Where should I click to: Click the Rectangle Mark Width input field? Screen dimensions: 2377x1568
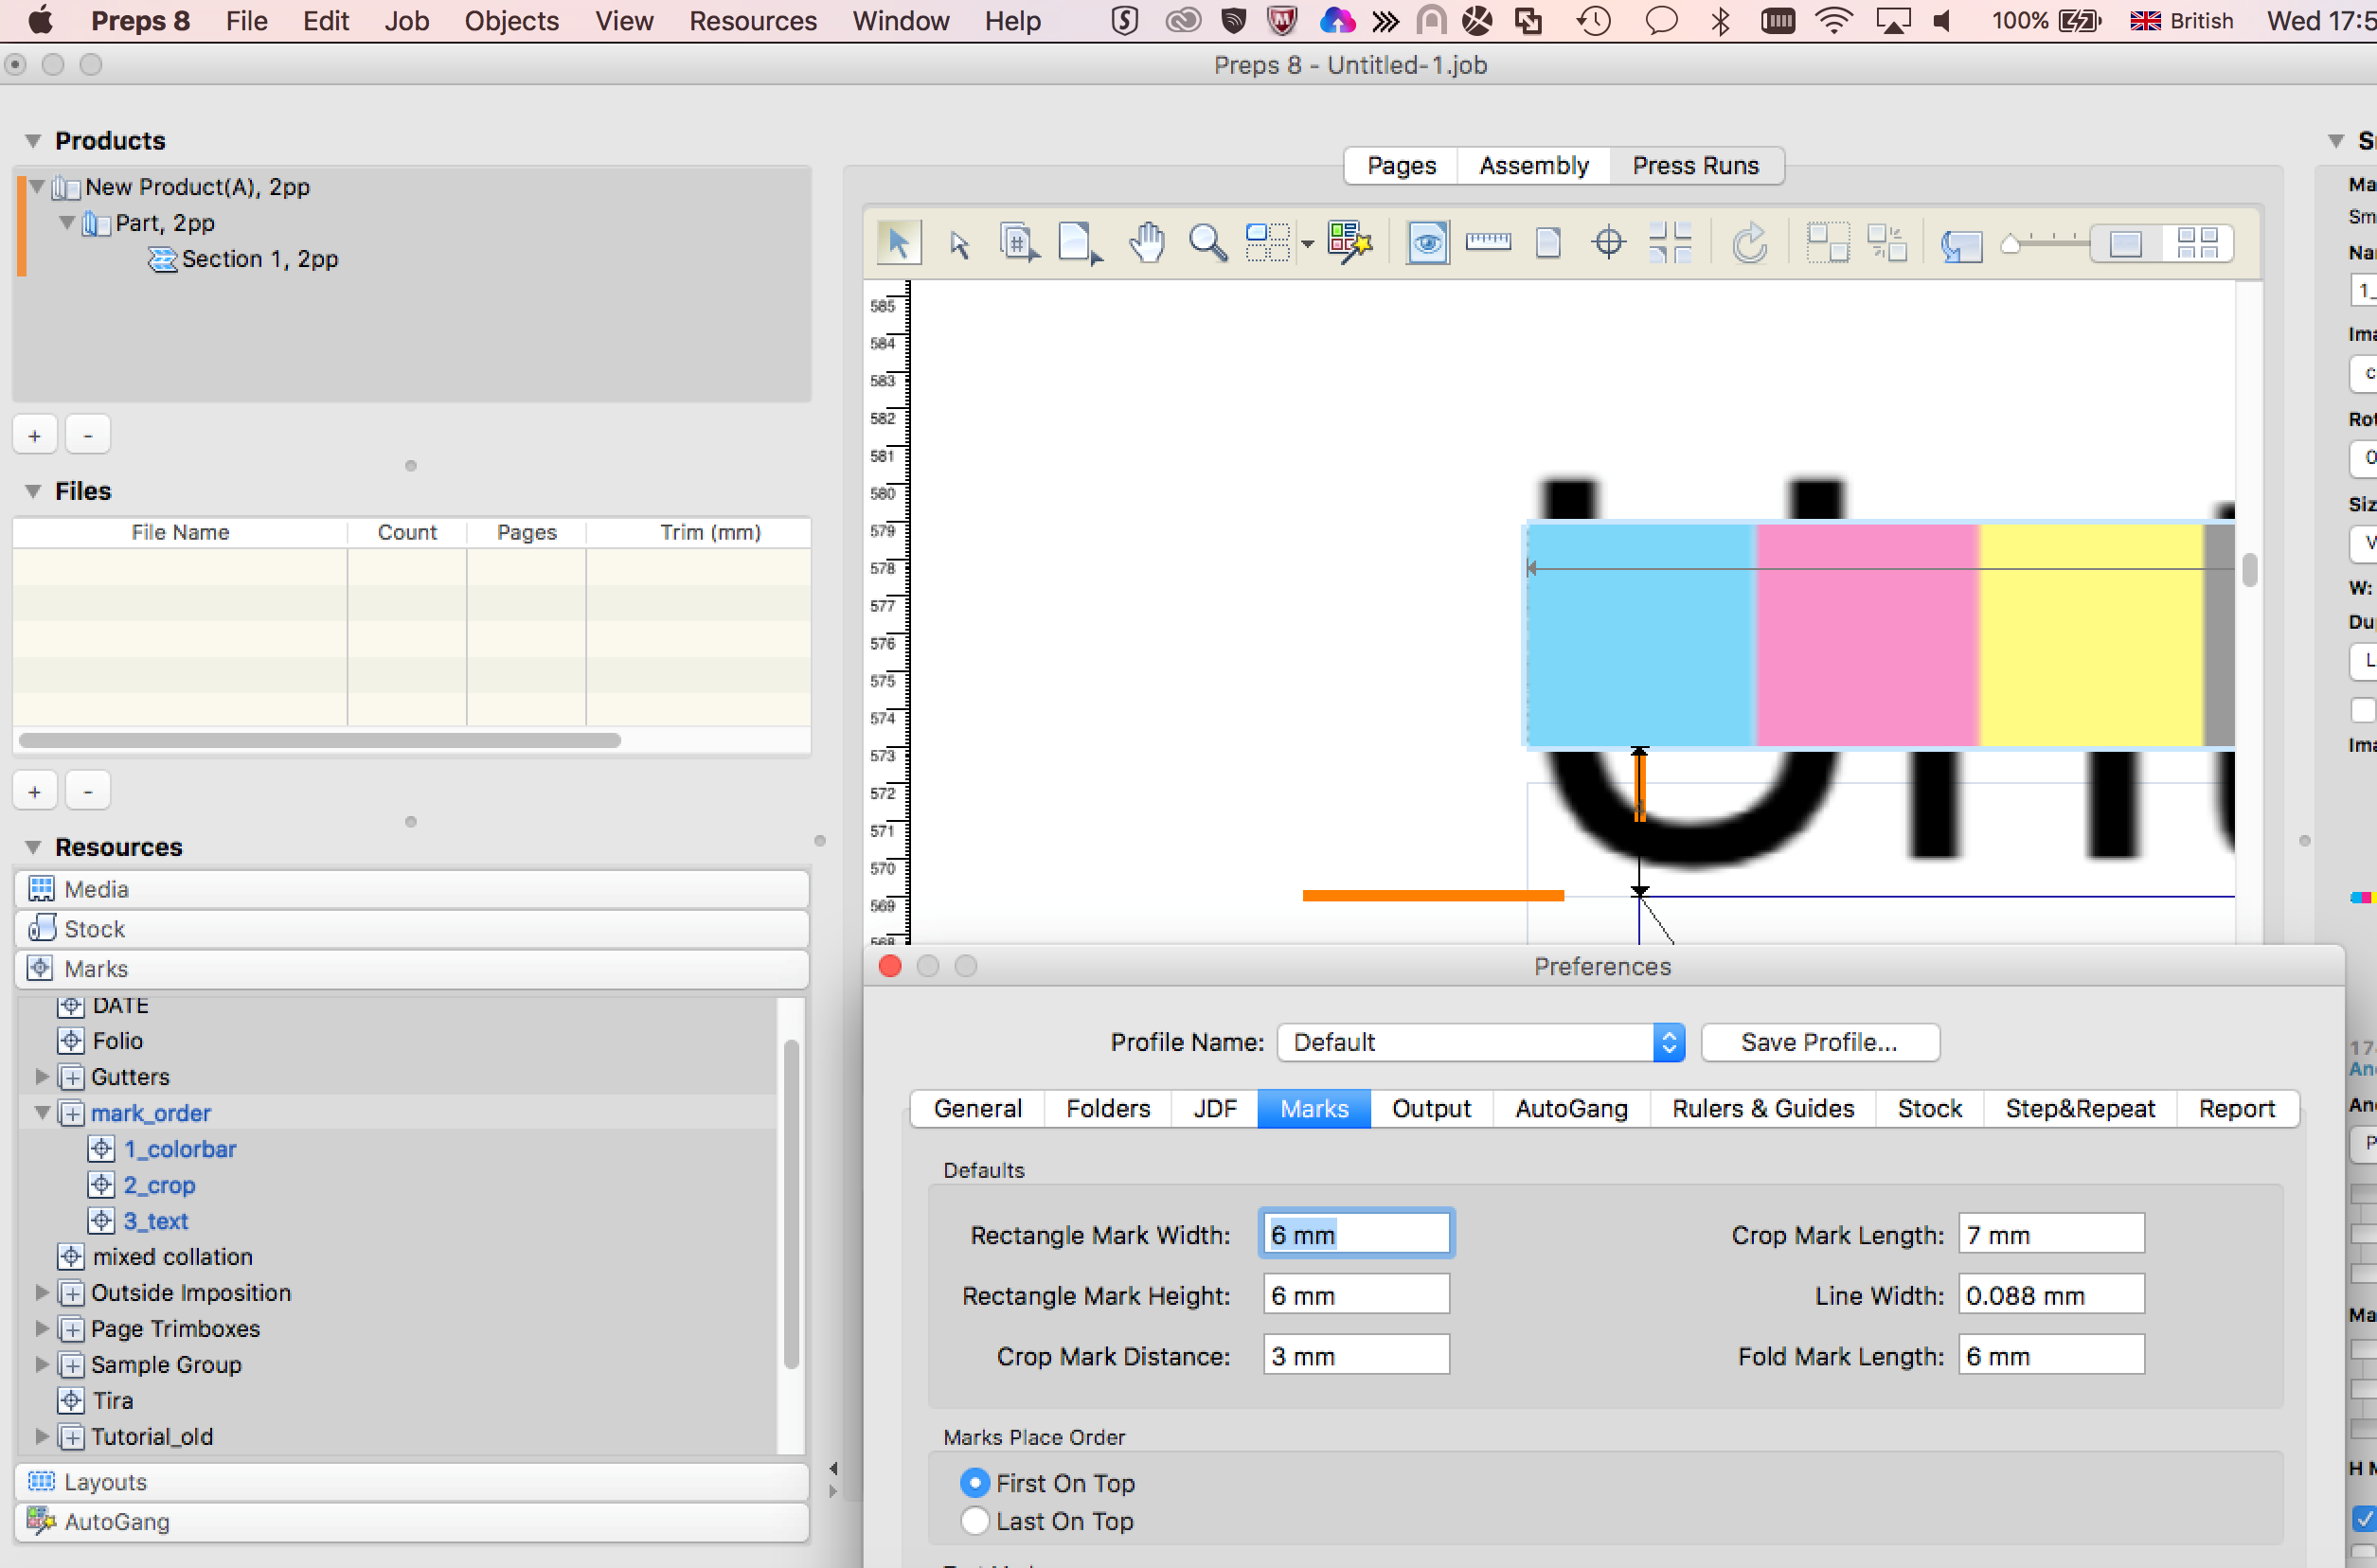click(1355, 1236)
